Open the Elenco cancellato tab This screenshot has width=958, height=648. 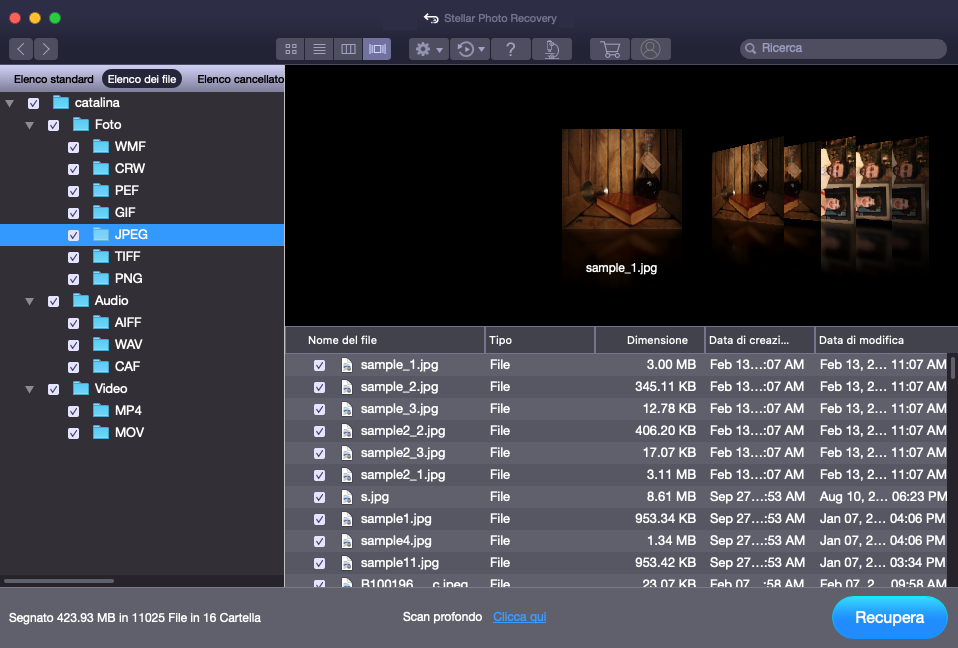(240, 79)
